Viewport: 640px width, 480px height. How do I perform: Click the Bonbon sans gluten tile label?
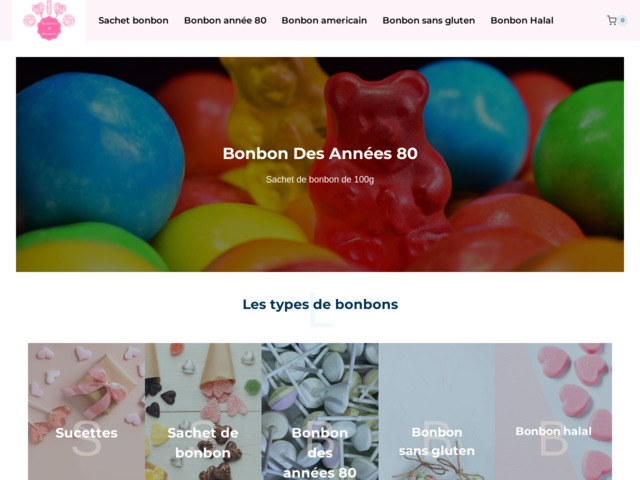437,441
